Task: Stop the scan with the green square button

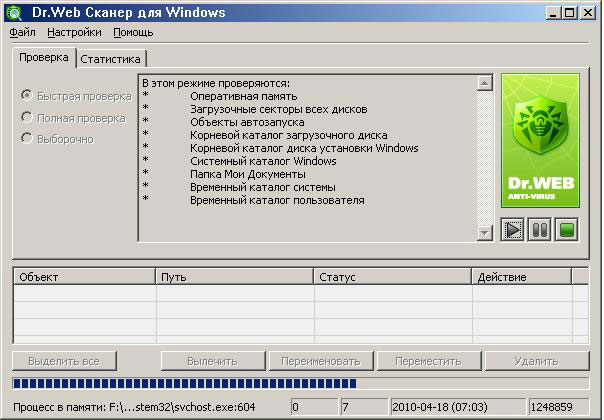Action: (567, 230)
